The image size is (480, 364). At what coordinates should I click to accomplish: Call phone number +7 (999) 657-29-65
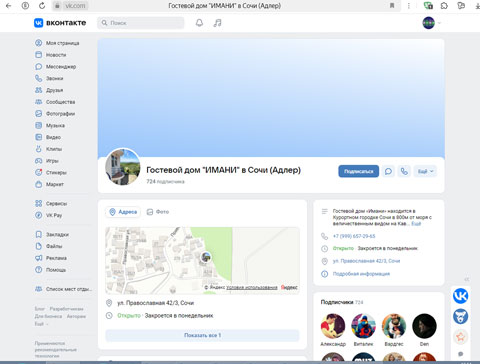click(x=354, y=236)
